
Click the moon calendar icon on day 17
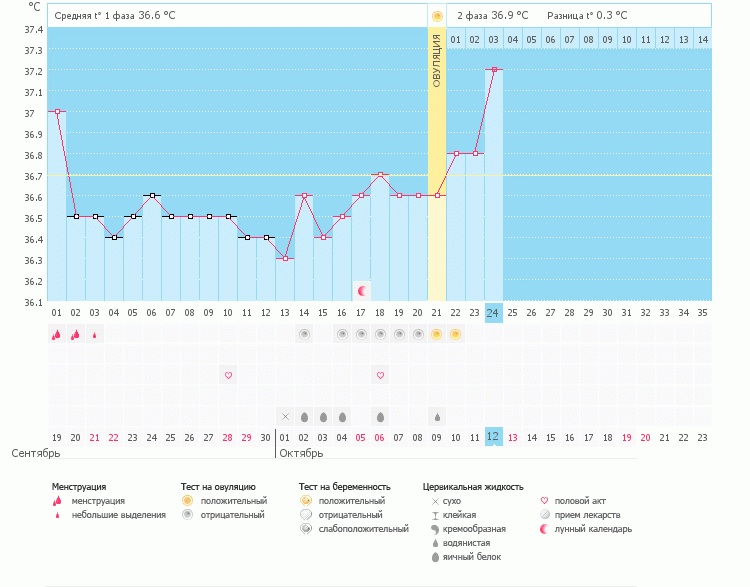coord(362,290)
